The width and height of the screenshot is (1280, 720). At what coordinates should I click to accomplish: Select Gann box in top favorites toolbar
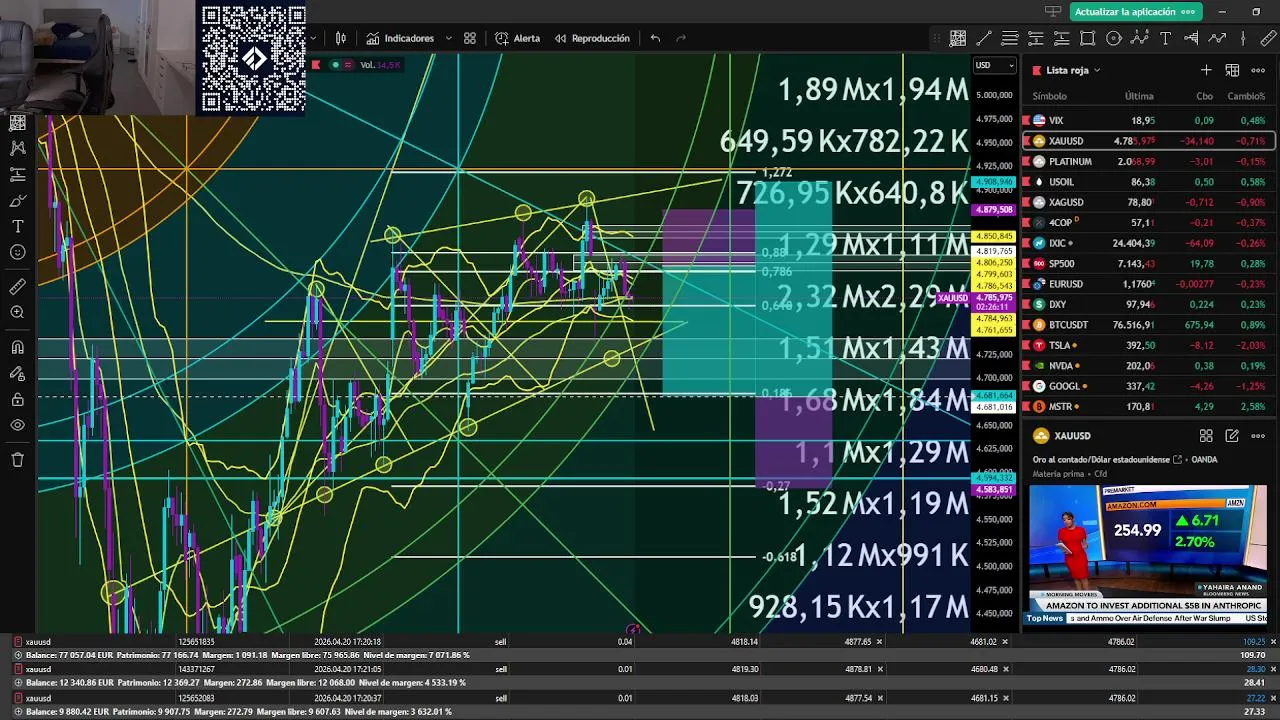[x=958, y=38]
